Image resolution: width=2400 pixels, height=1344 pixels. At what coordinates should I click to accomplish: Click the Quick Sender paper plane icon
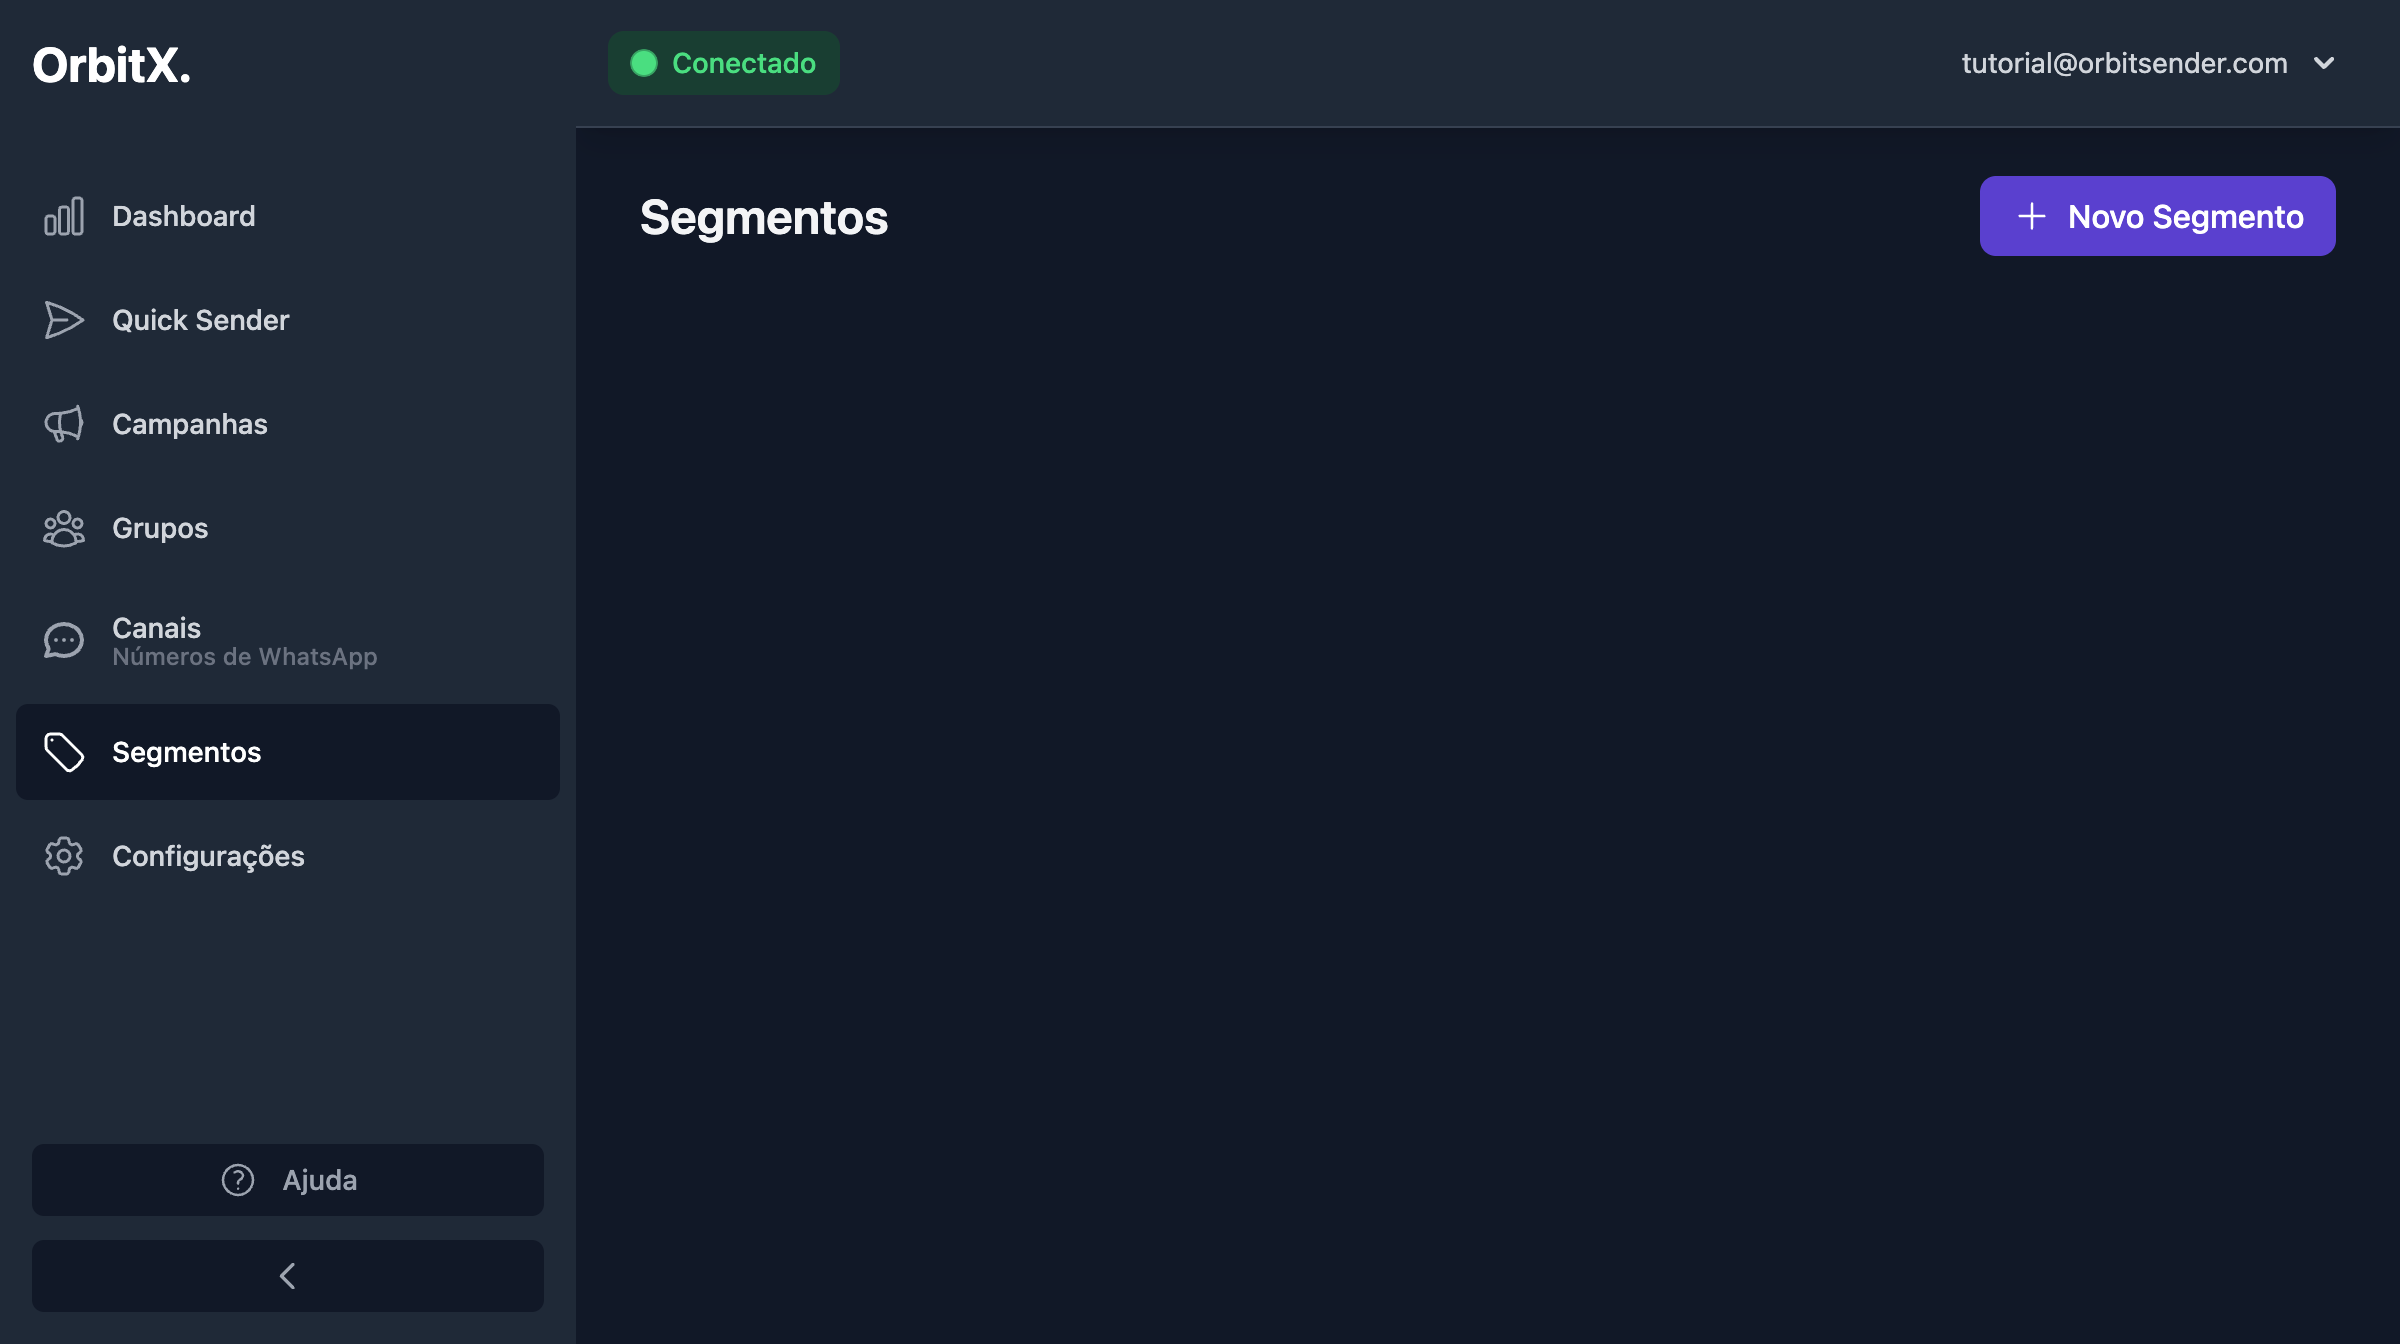[64, 320]
